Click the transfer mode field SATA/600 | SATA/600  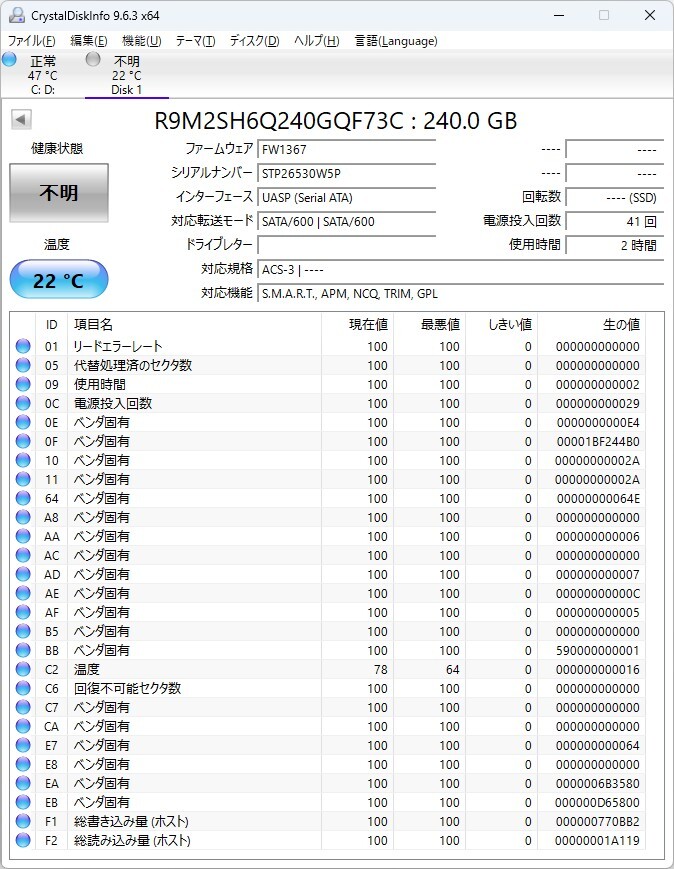pos(346,222)
